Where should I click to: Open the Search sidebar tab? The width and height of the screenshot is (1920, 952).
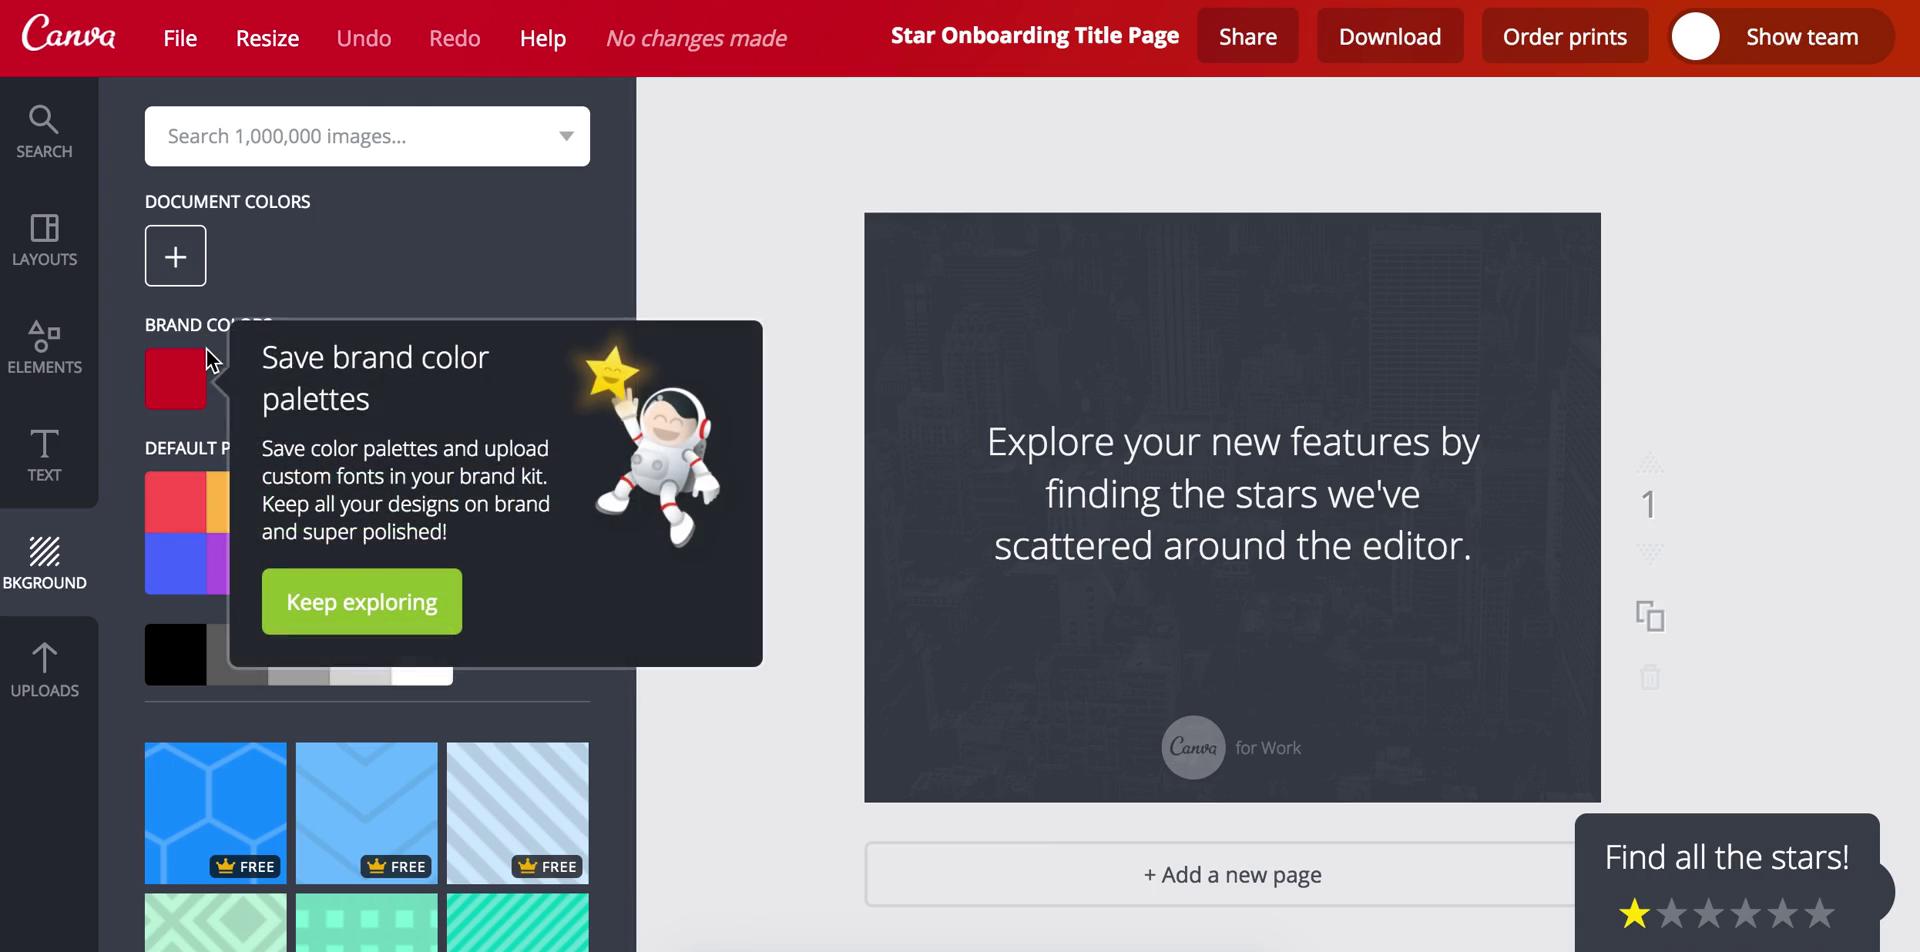coord(44,132)
